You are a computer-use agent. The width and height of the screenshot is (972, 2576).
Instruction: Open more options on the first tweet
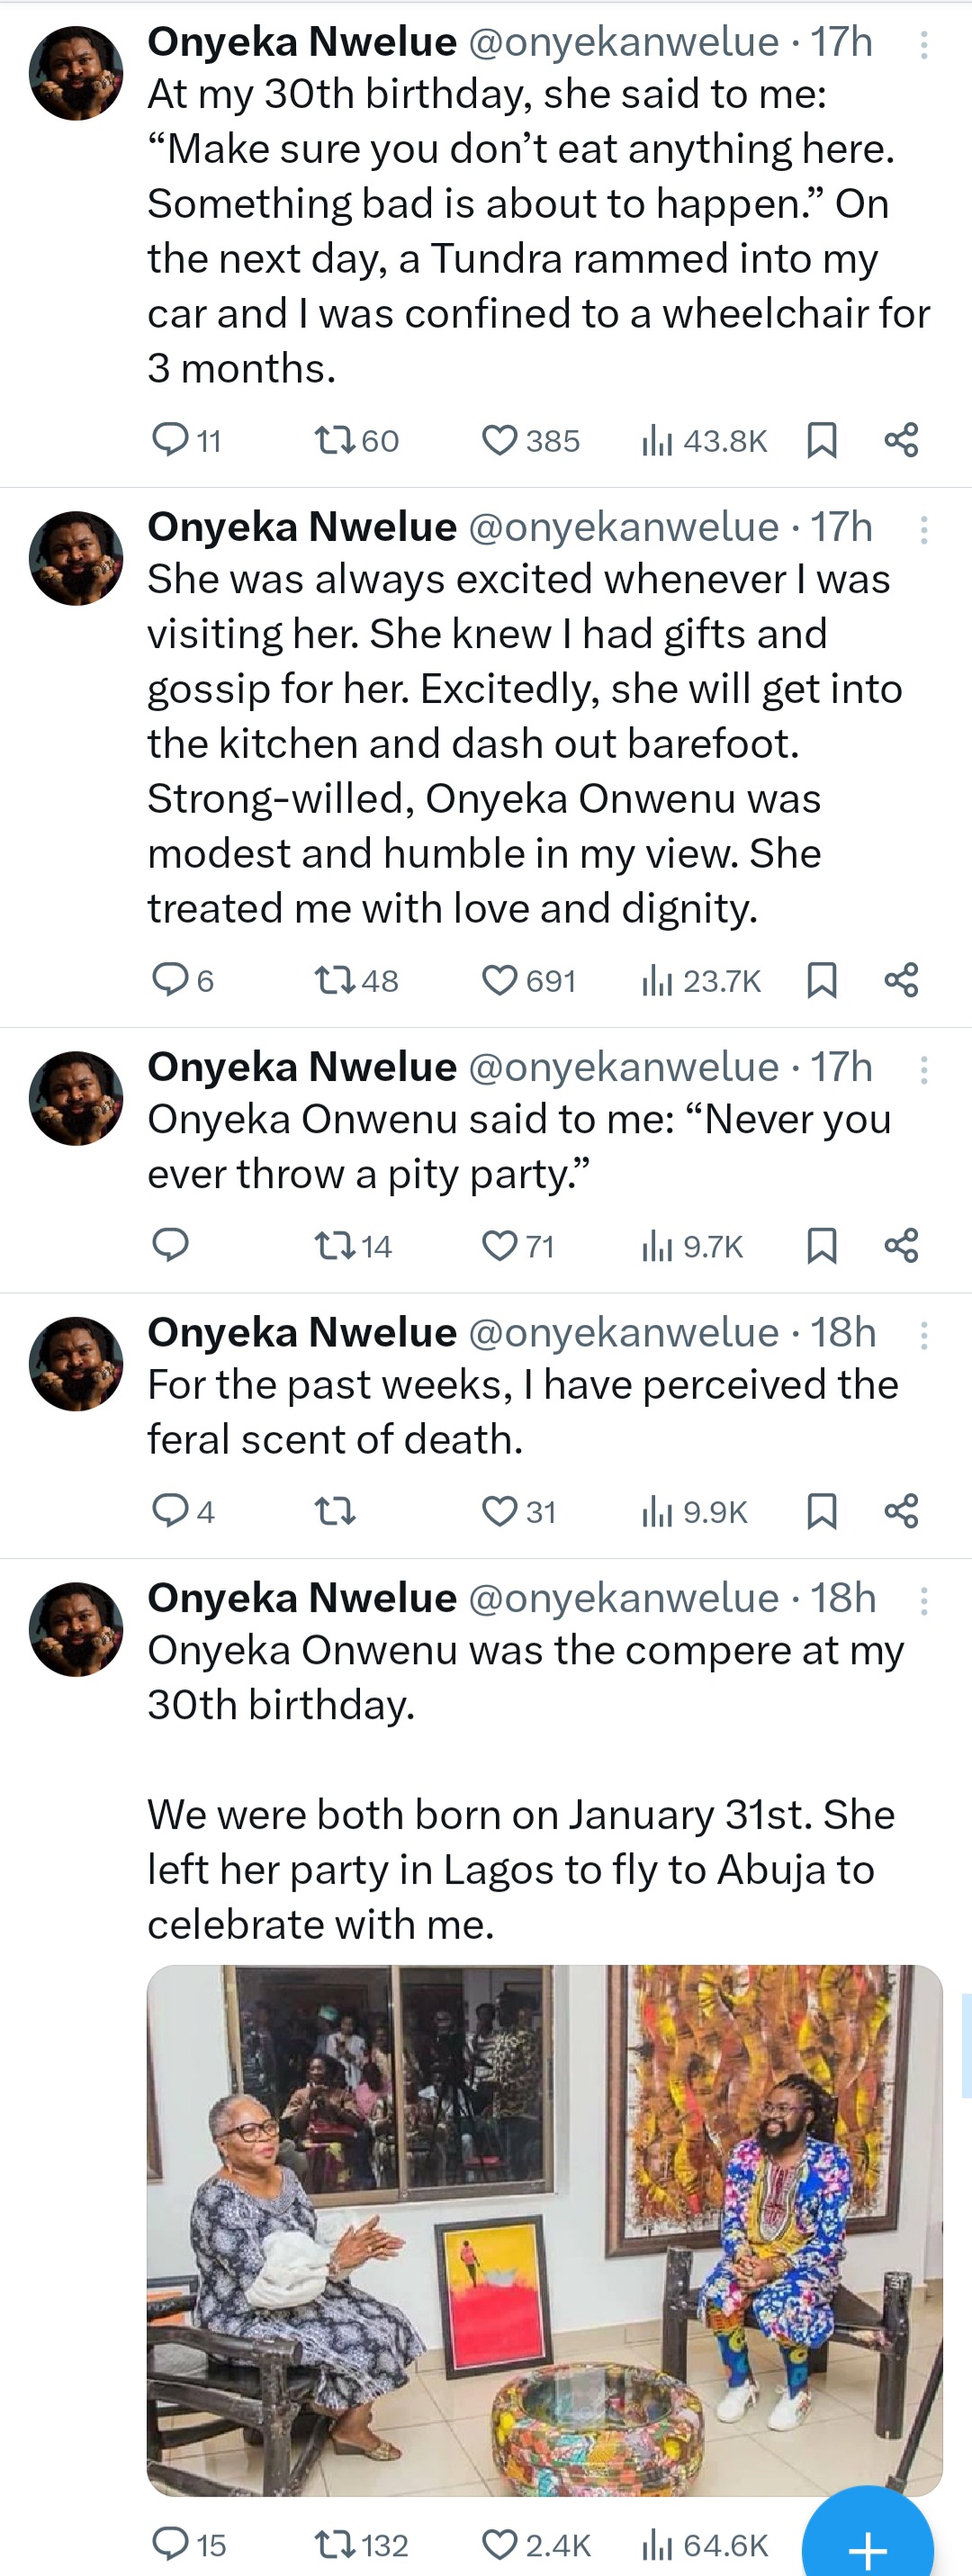click(x=924, y=44)
